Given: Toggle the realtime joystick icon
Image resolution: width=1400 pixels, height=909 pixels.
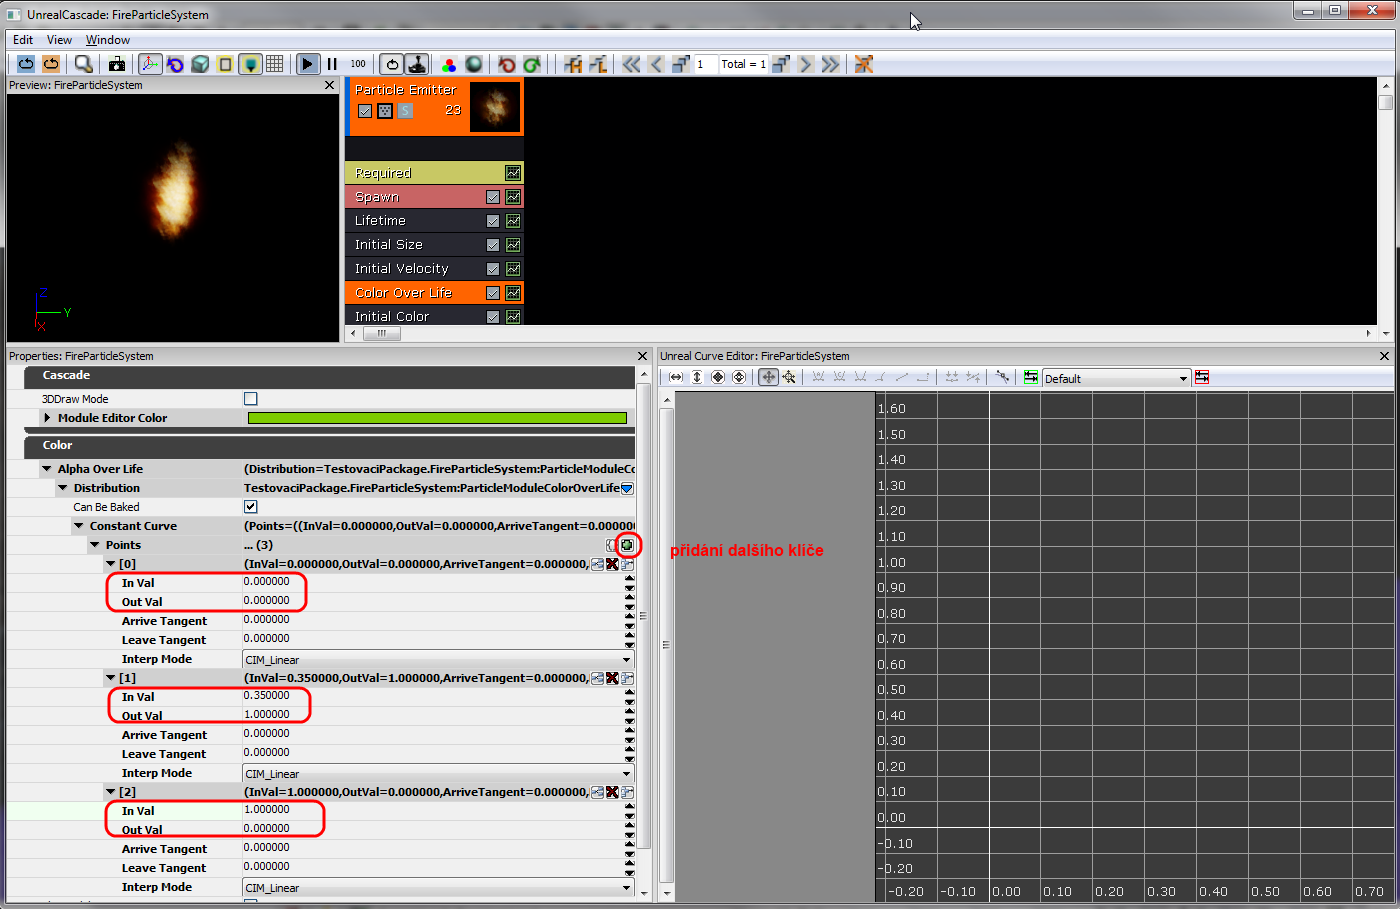Looking at the screenshot, I should 417,64.
